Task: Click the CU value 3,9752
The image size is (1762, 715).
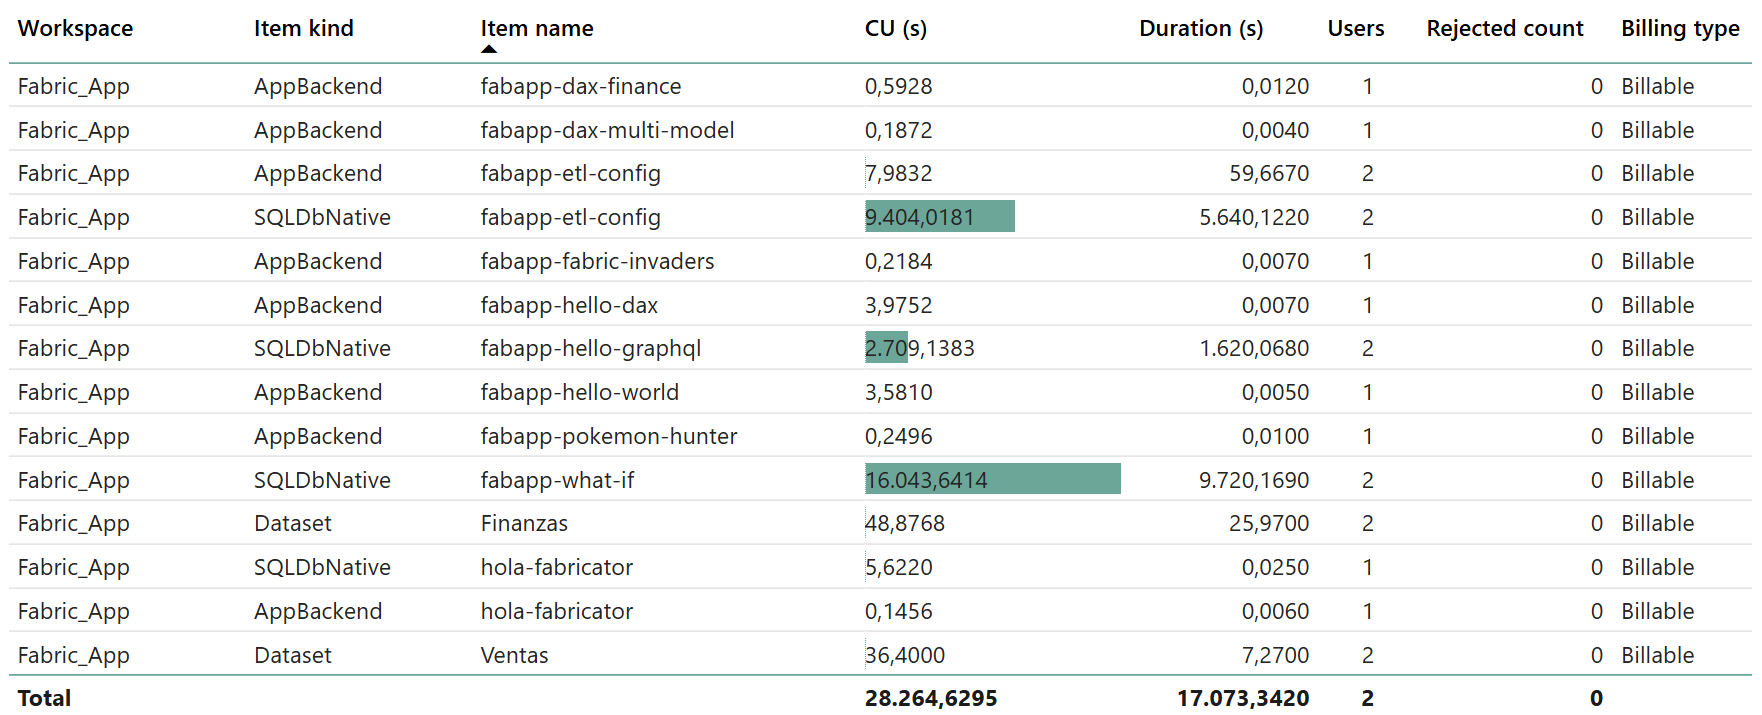Action: coord(899,305)
